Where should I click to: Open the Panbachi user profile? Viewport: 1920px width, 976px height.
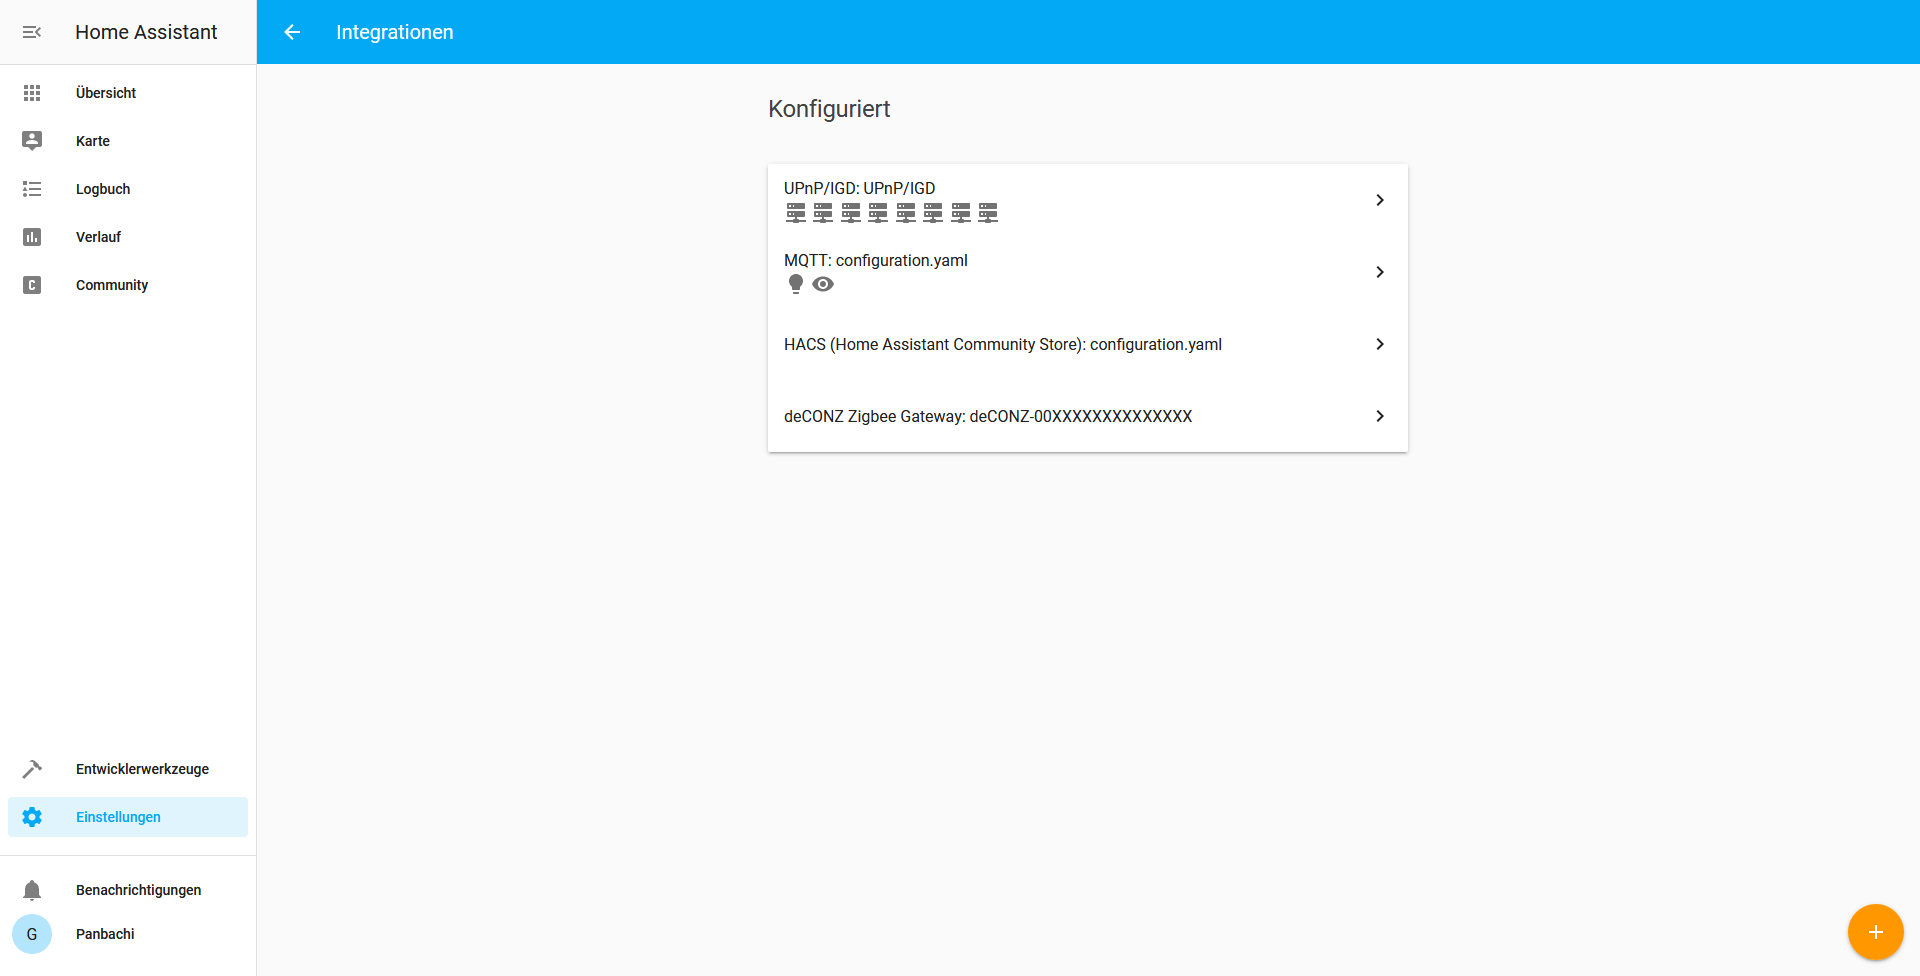(105, 934)
